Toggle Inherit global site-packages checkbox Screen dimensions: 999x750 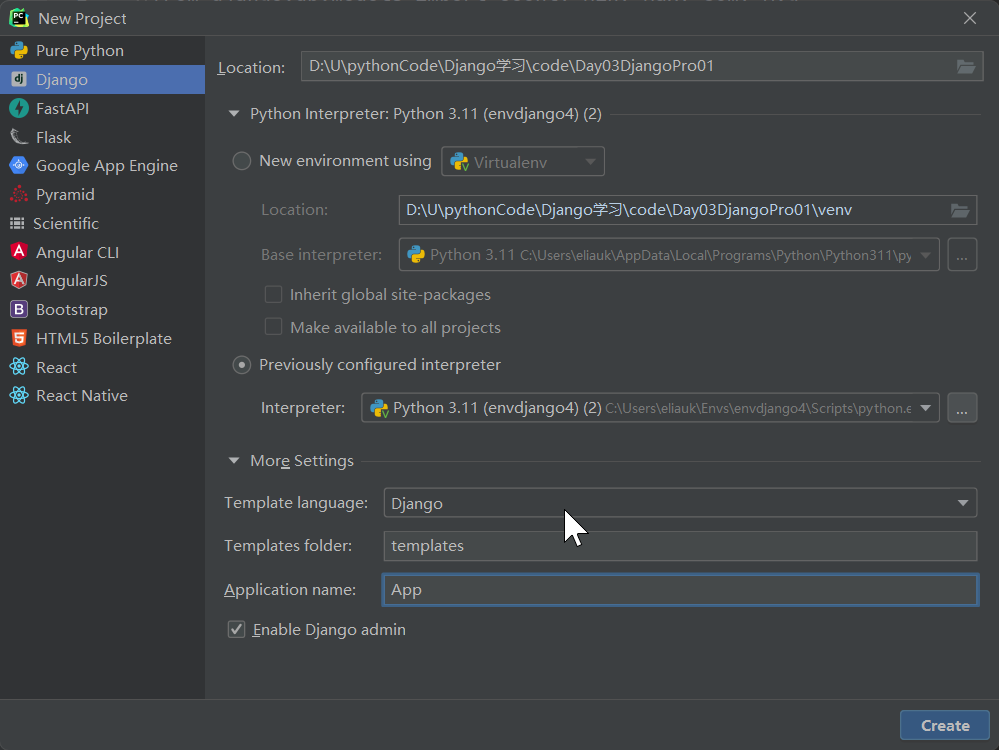pos(273,294)
